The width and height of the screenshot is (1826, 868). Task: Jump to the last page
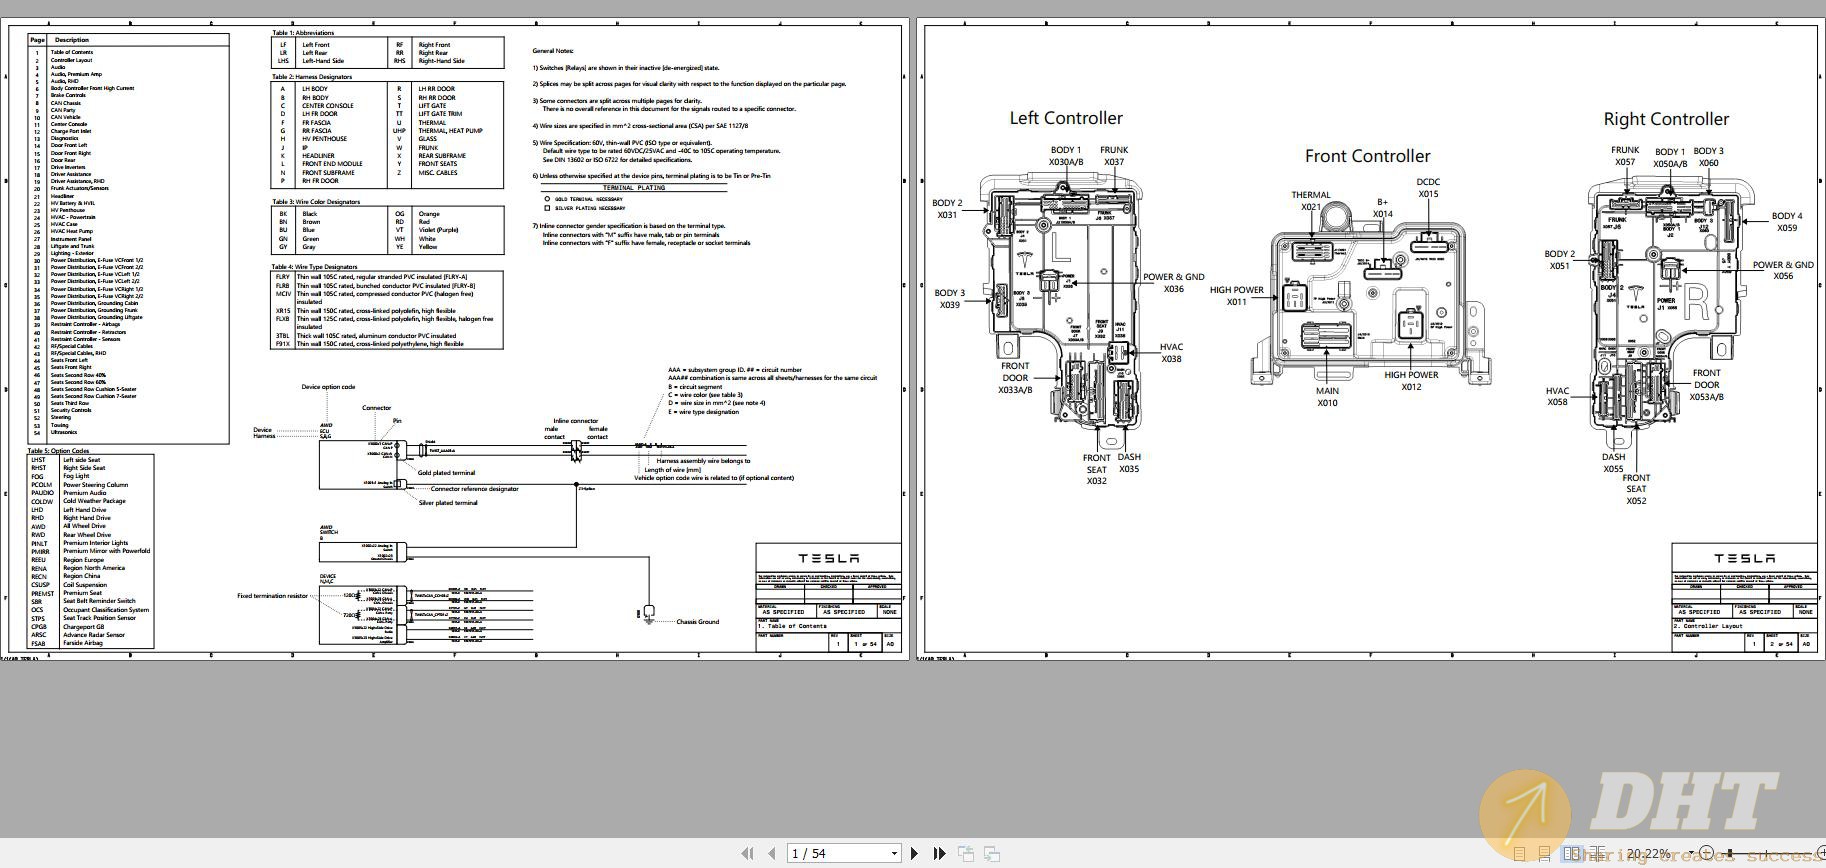939,853
